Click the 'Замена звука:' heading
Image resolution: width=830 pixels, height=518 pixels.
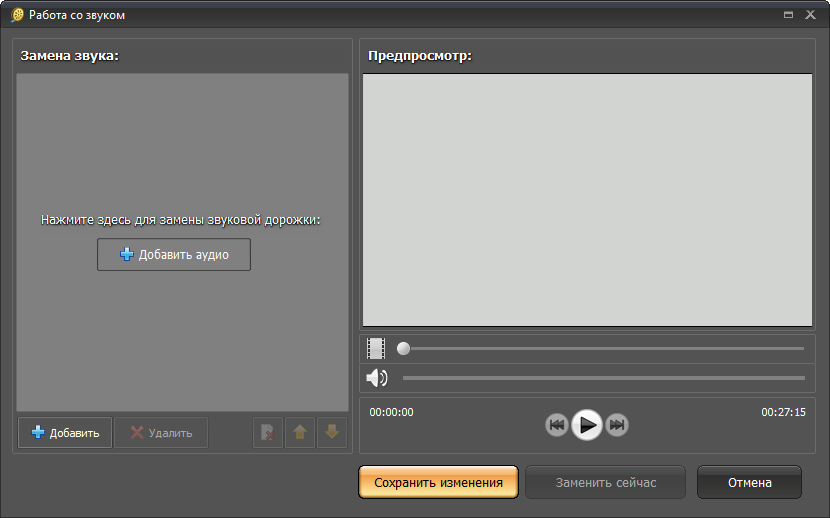click(x=69, y=56)
